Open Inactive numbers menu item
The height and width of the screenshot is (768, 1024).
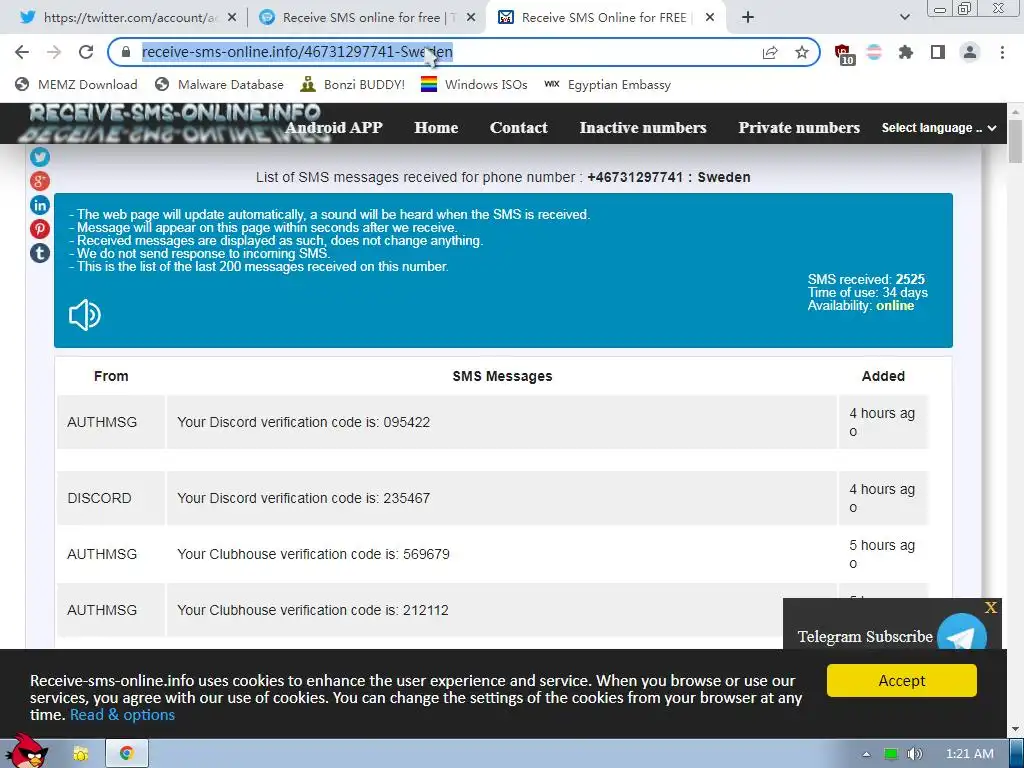coord(643,127)
